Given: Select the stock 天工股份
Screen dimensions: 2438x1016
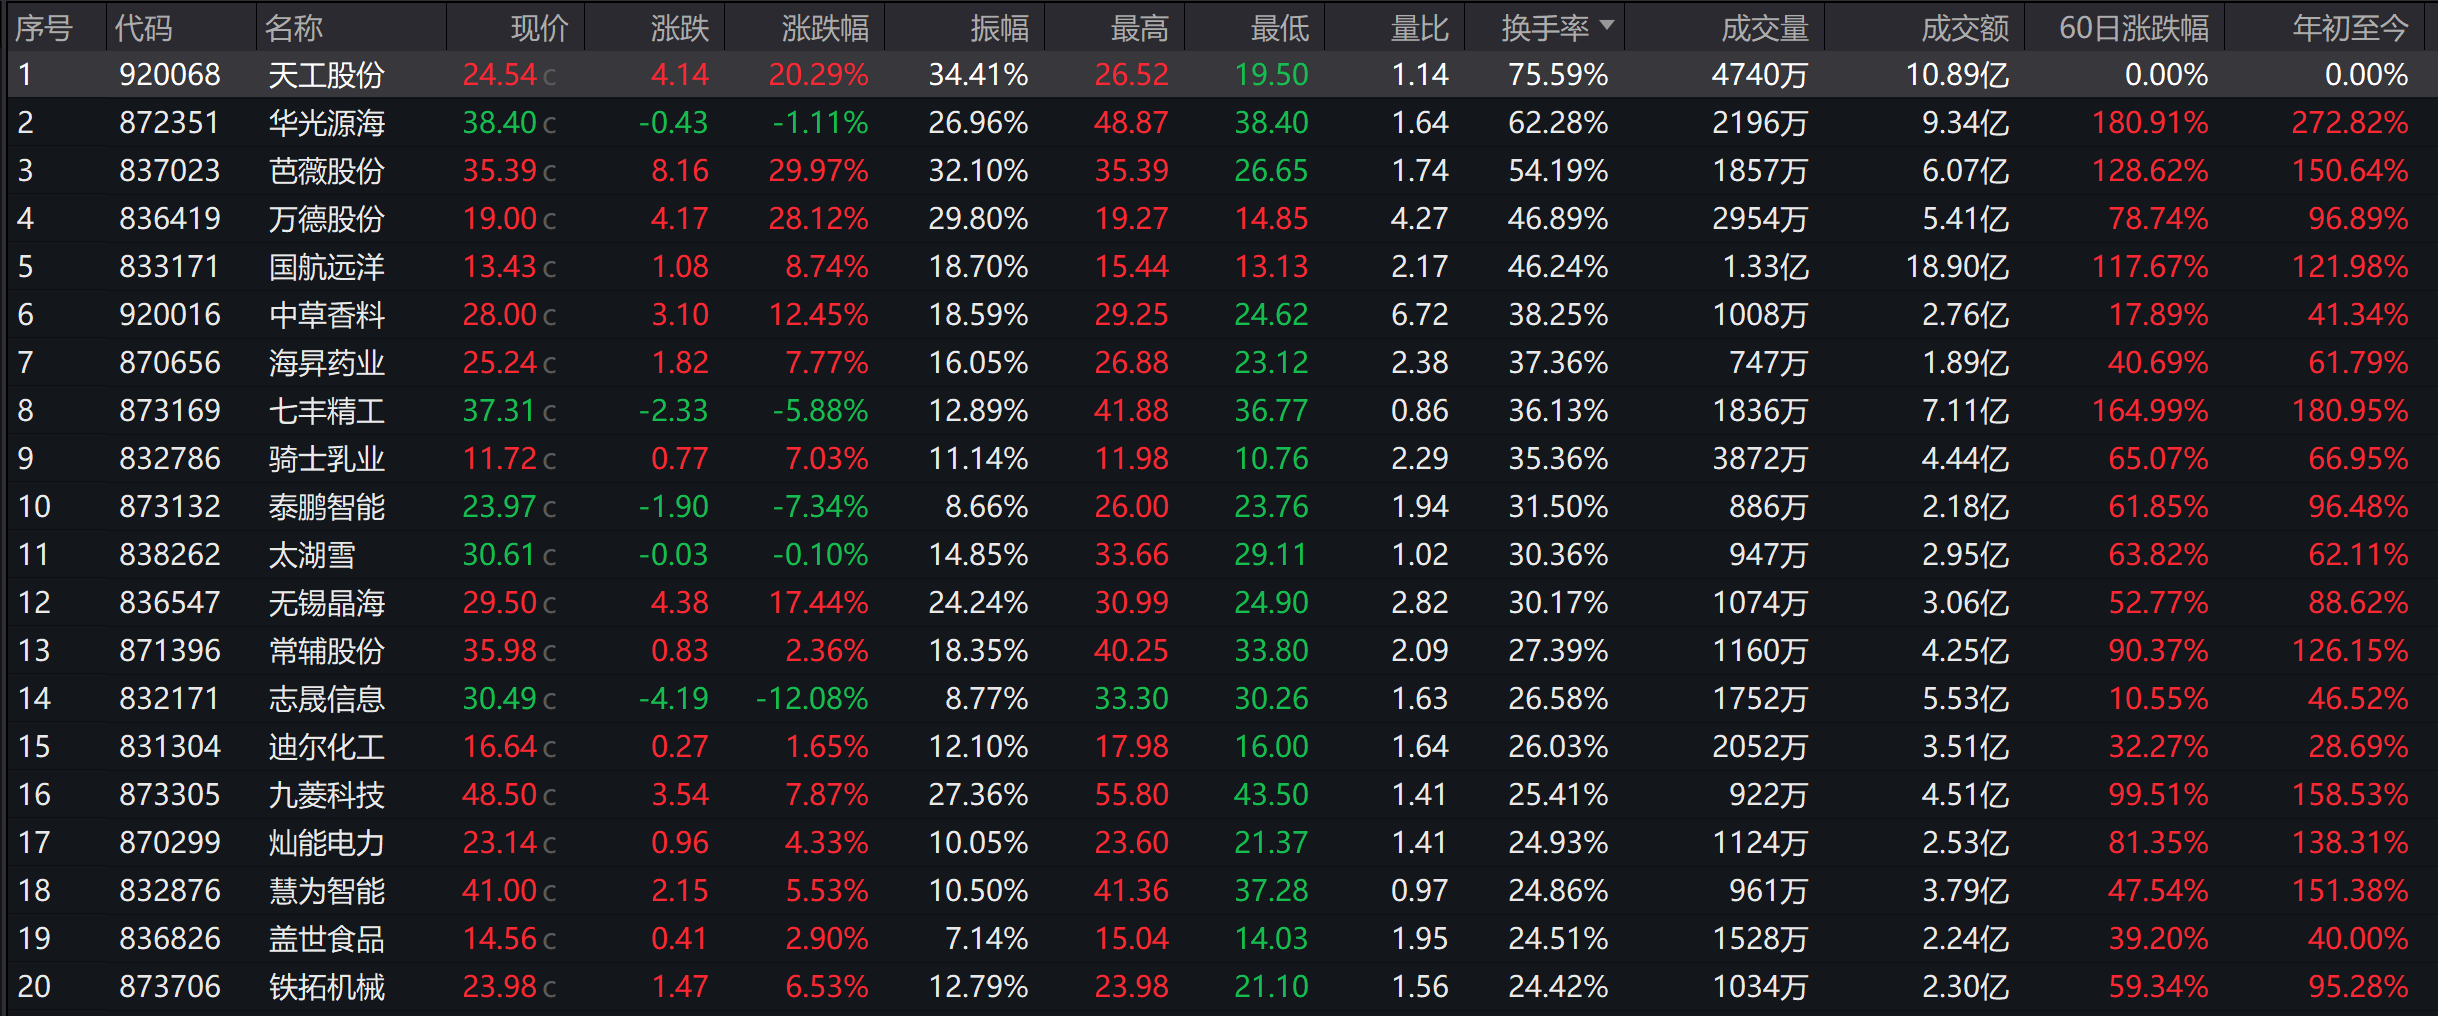Looking at the screenshot, I should pos(327,75).
